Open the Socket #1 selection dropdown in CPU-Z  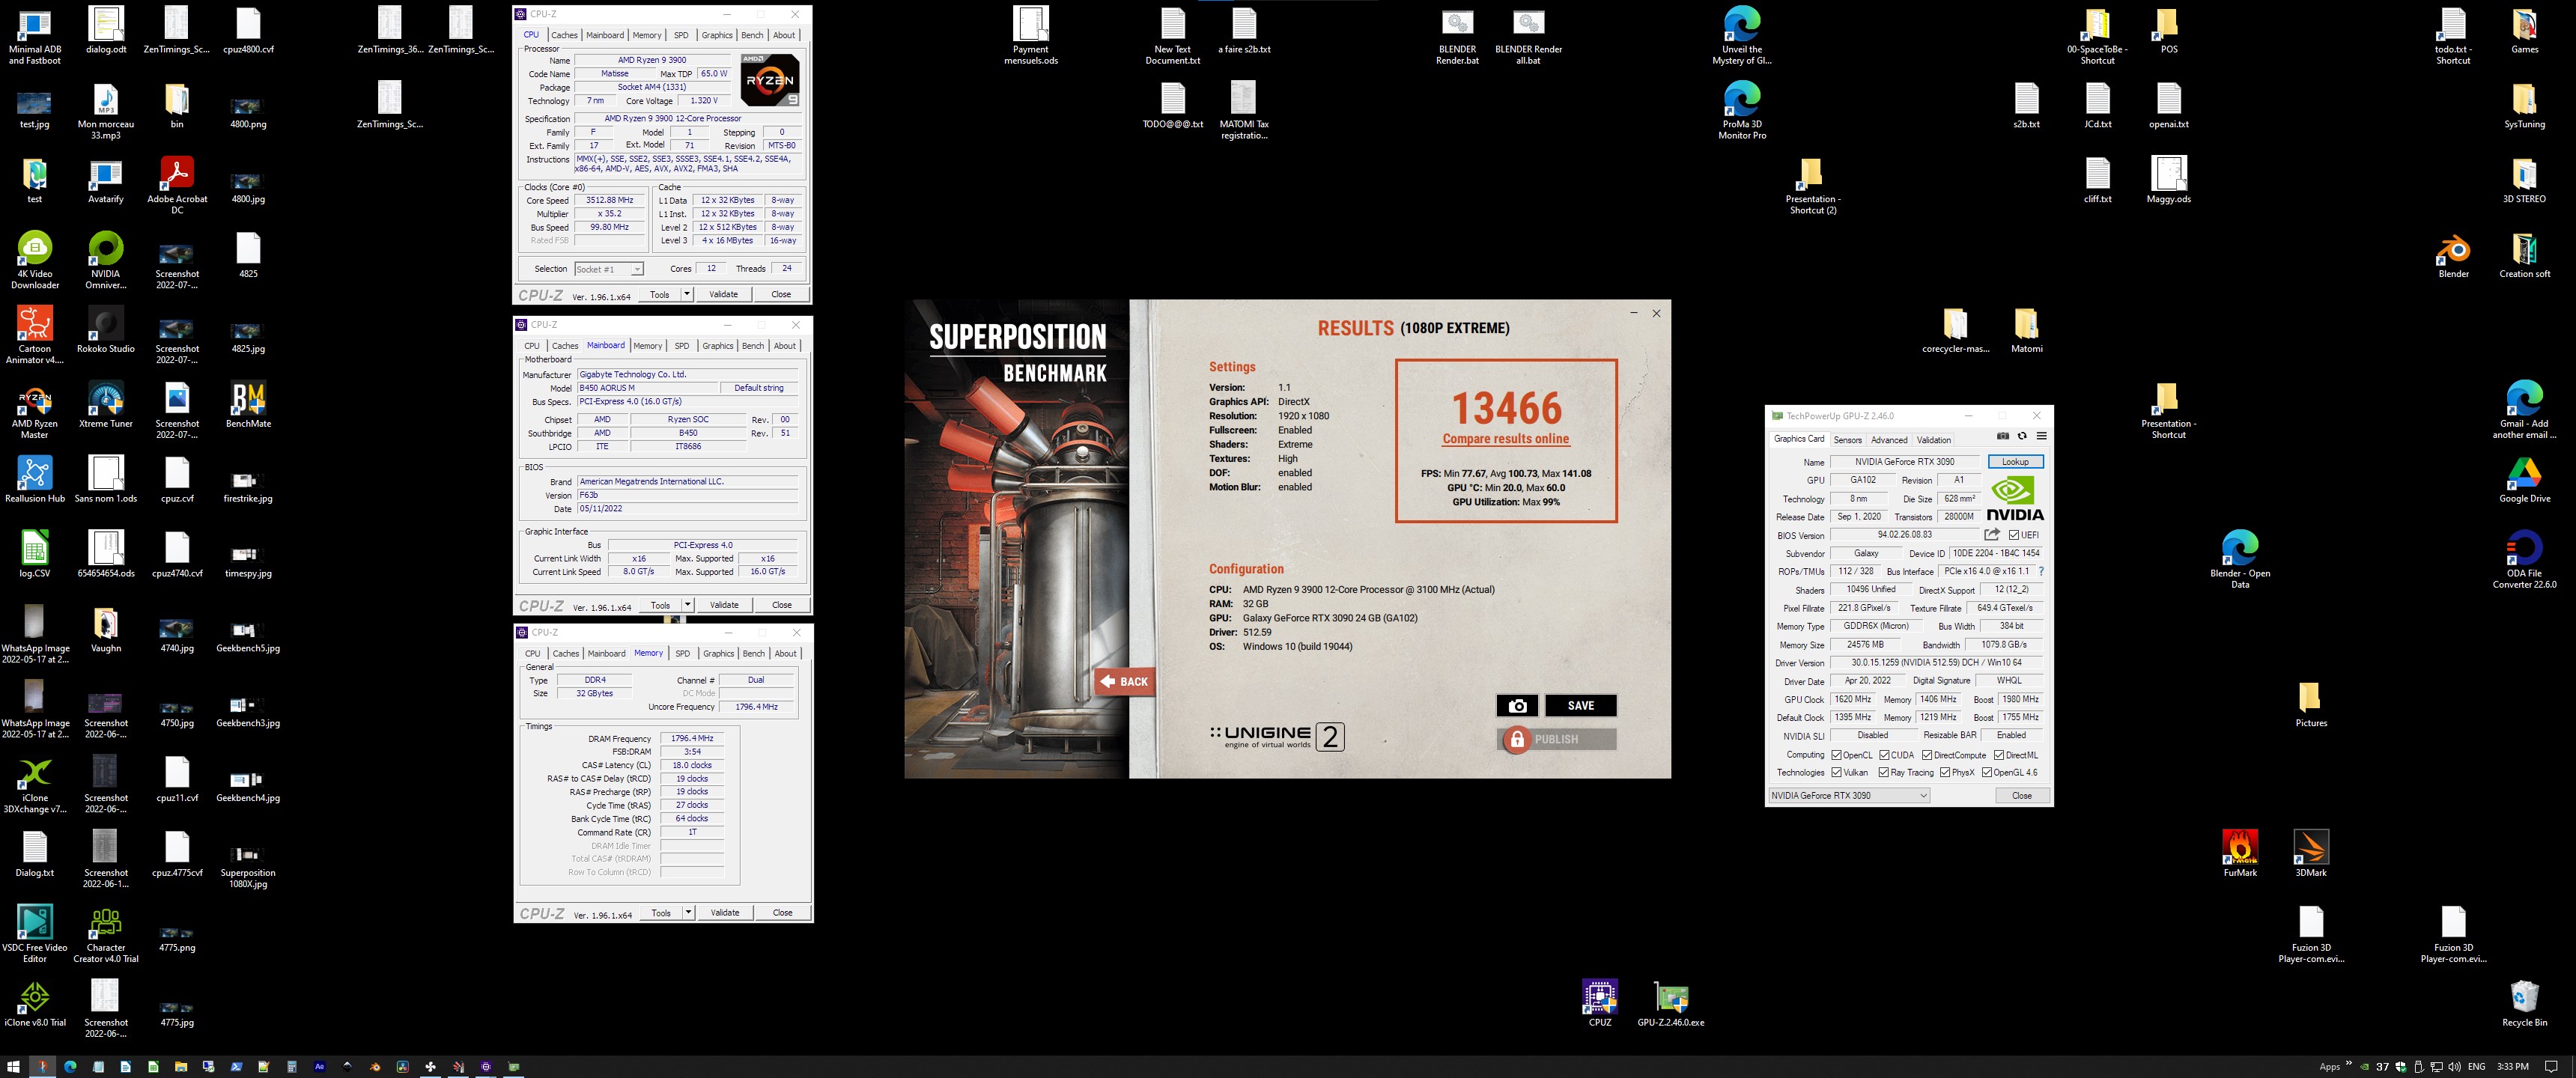point(609,269)
